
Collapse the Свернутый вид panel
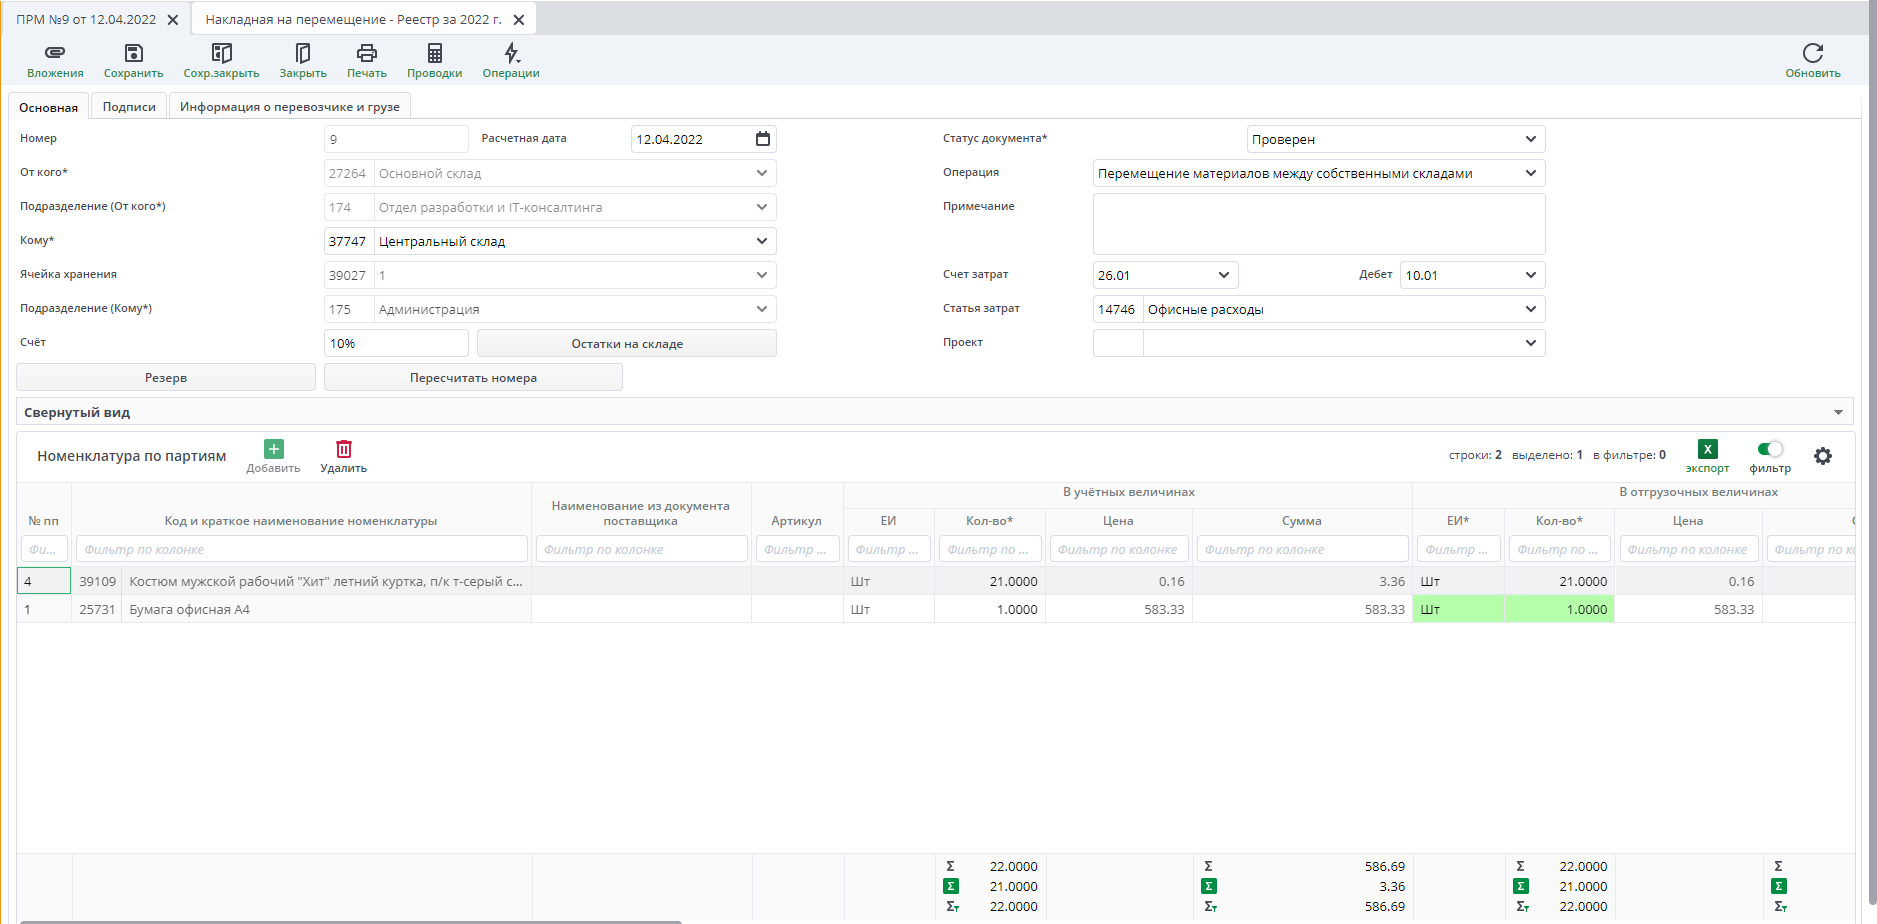pos(1837,412)
